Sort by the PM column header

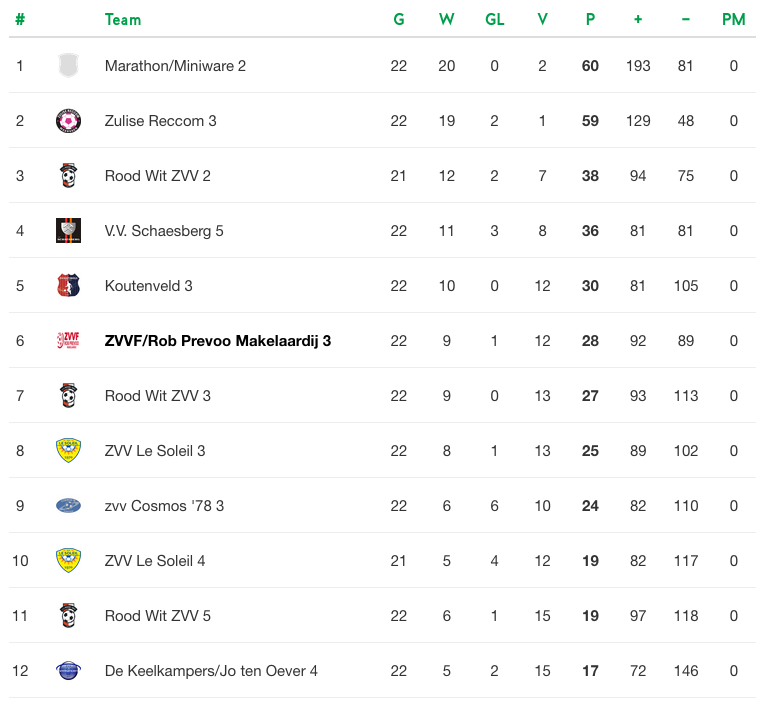point(733,20)
